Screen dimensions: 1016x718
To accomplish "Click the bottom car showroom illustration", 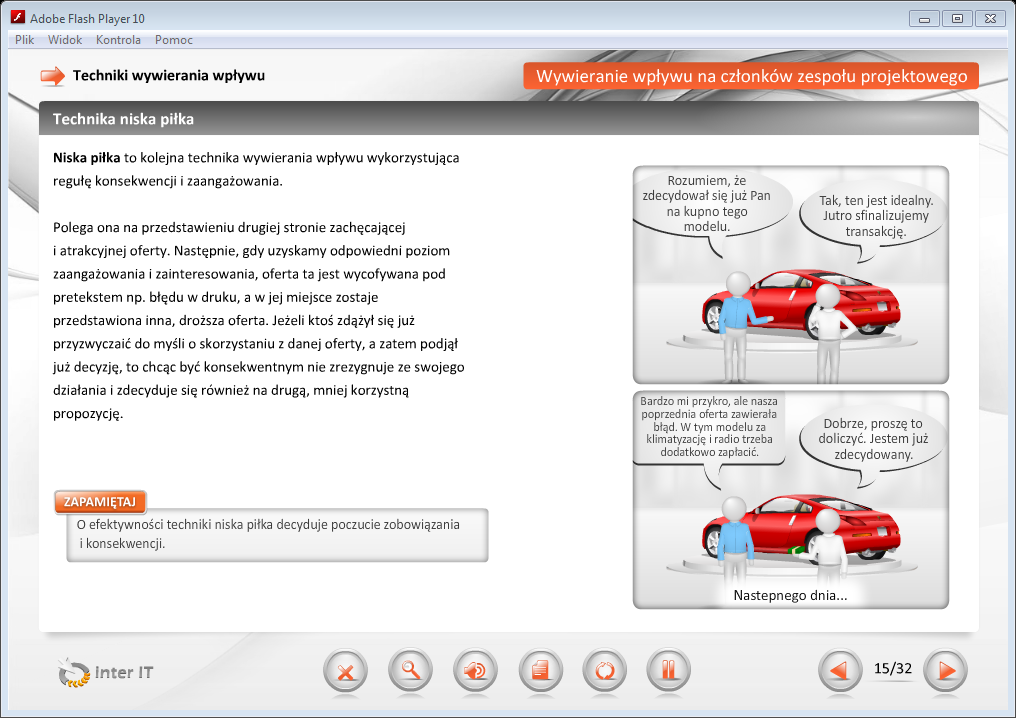I will pyautogui.click(x=791, y=500).
